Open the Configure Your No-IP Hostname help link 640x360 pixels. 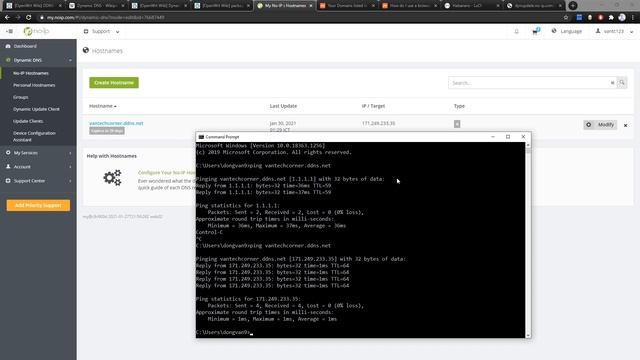[x=167, y=173]
